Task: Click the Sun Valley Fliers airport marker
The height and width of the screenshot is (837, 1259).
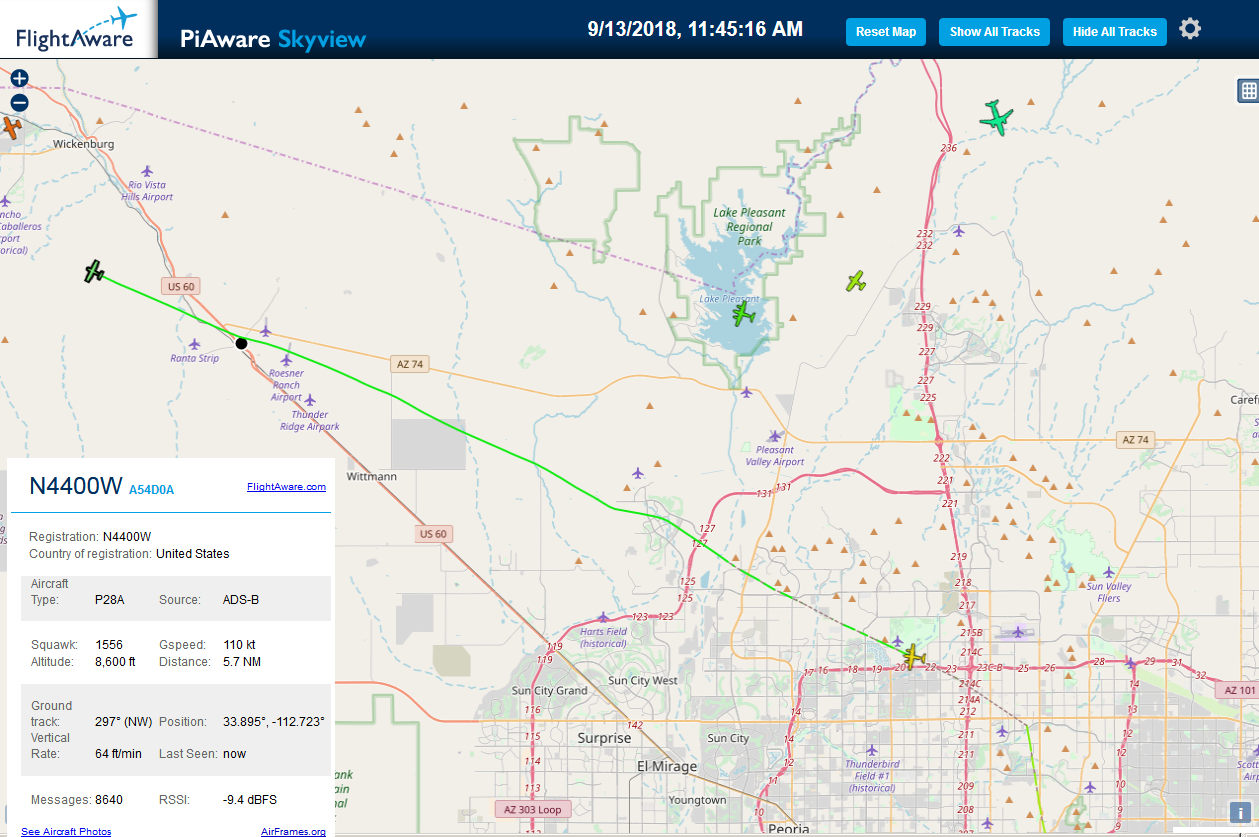Action: pyautogui.click(x=1108, y=573)
